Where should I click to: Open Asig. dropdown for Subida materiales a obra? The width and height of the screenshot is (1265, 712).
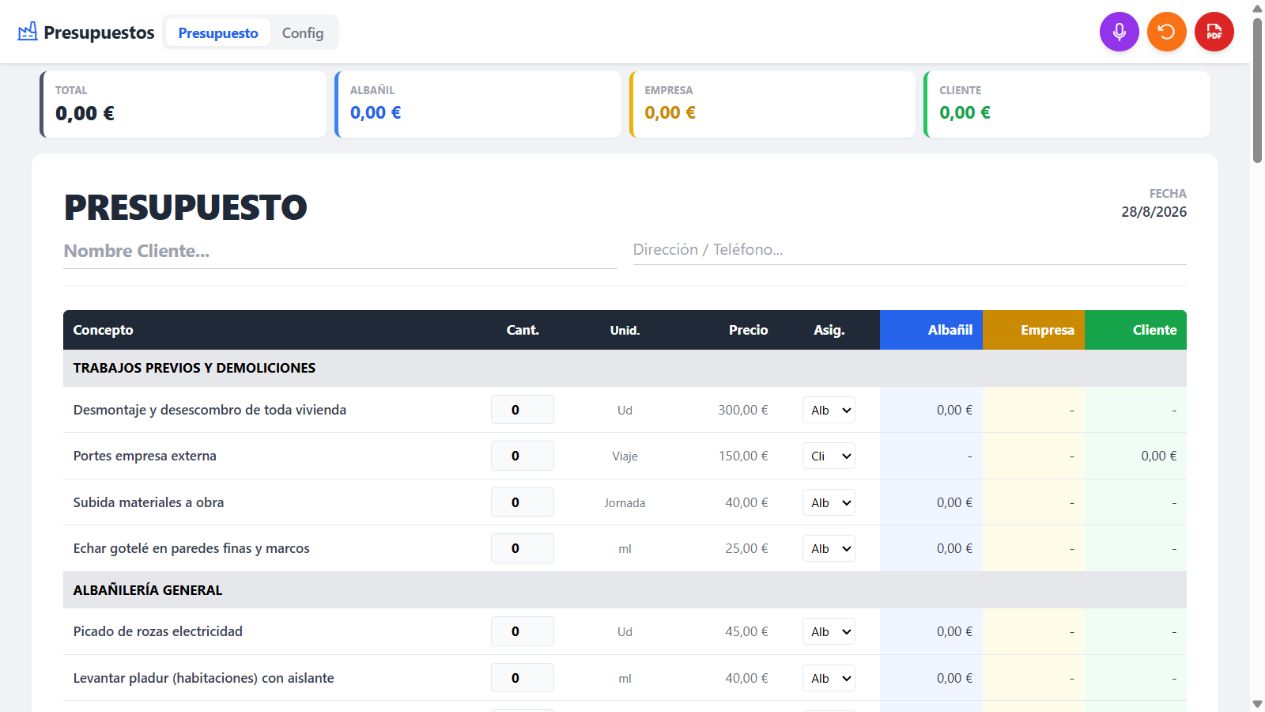[829, 502]
